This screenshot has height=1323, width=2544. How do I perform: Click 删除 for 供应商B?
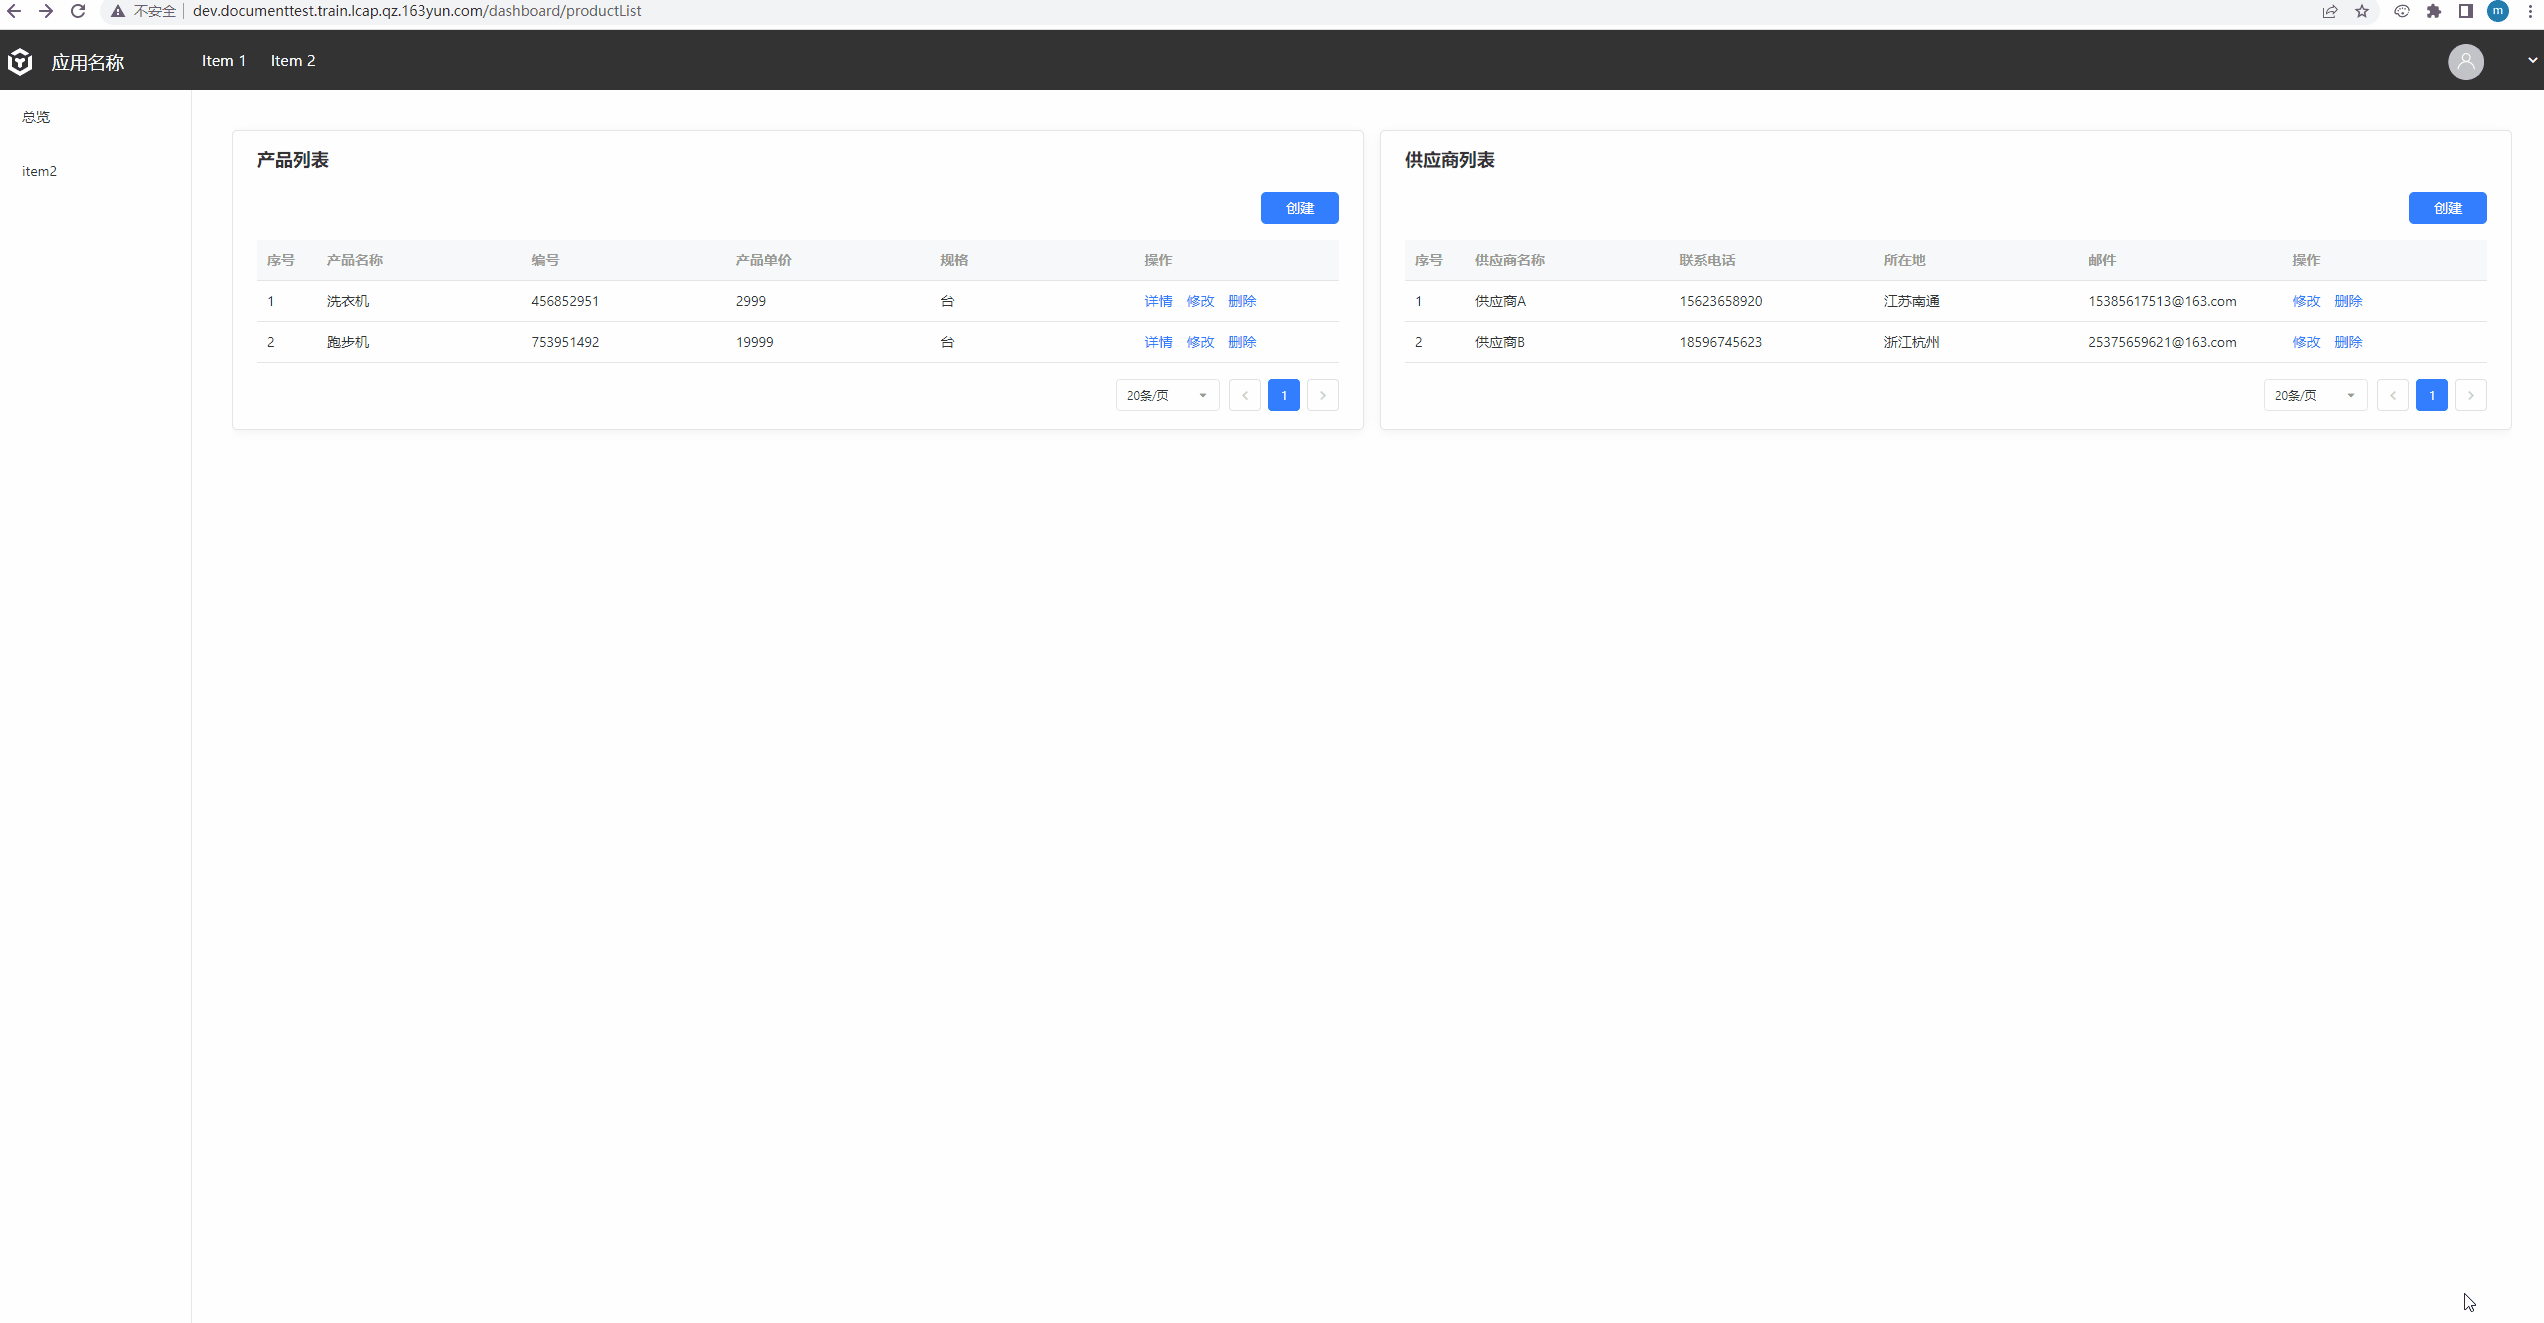2348,342
